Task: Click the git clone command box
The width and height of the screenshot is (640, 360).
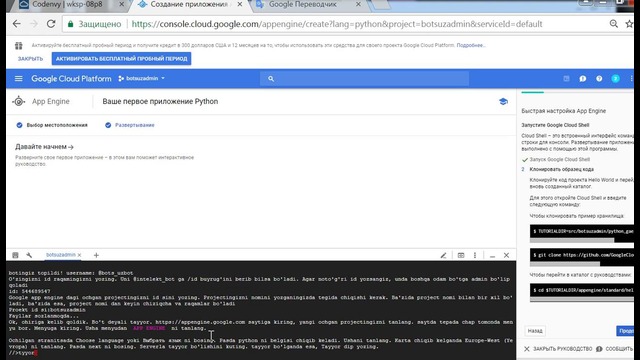Action: 582,255
